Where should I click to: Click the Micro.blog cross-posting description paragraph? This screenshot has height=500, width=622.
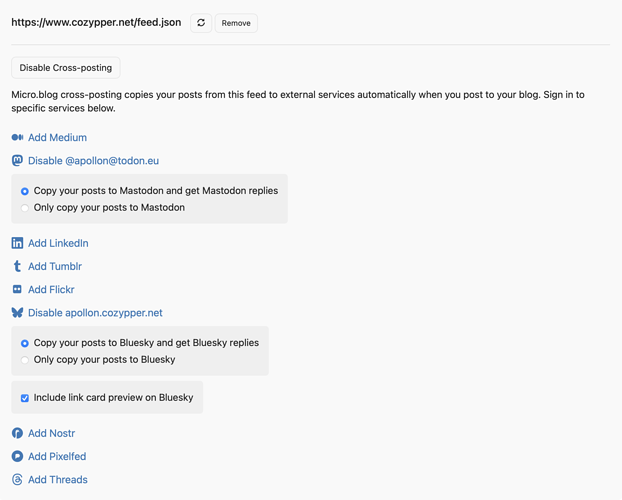298,101
